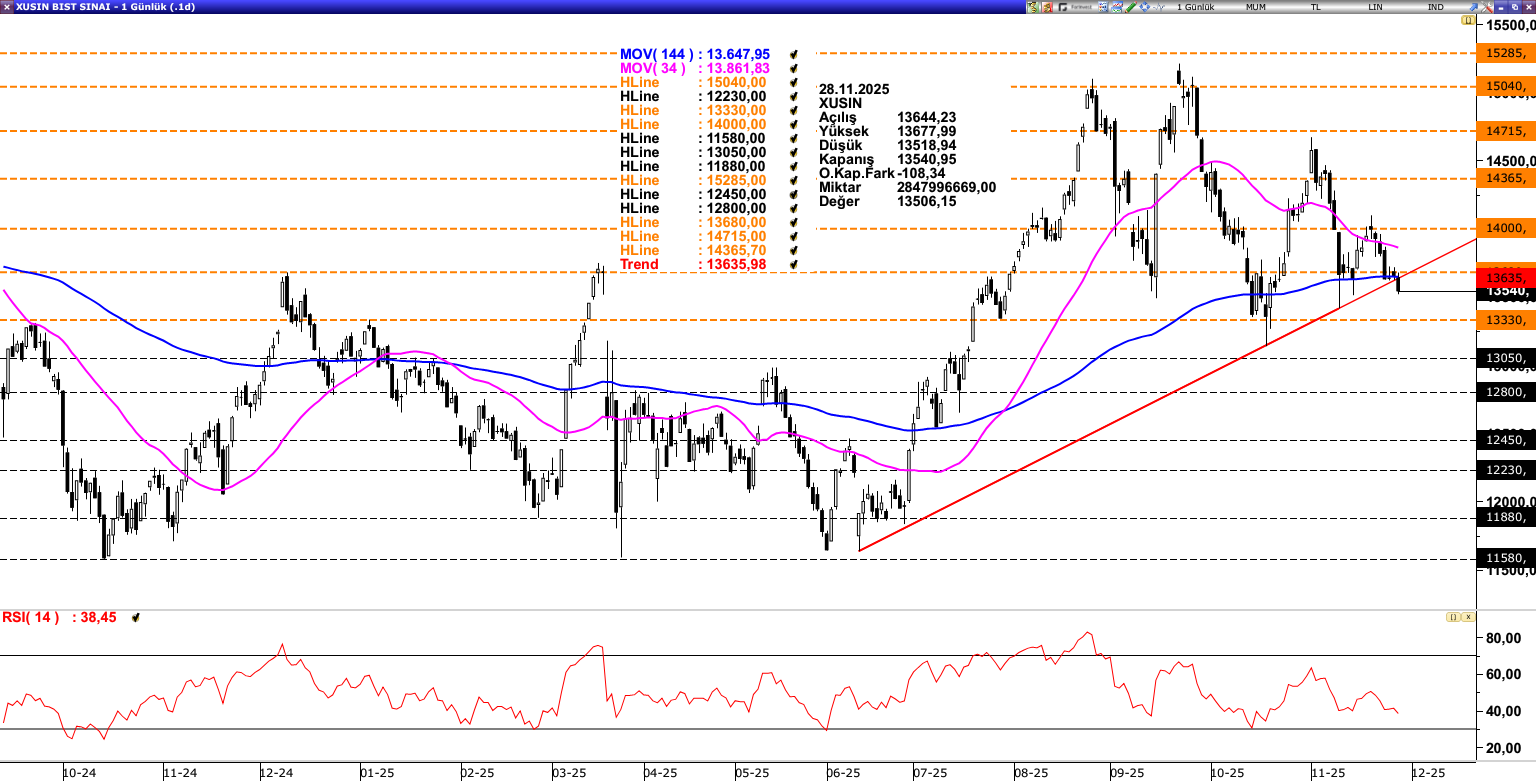Screen dimensions: 1536x781
Task: Toggle the RSI(14) indicator checkmark
Action: (x=134, y=618)
